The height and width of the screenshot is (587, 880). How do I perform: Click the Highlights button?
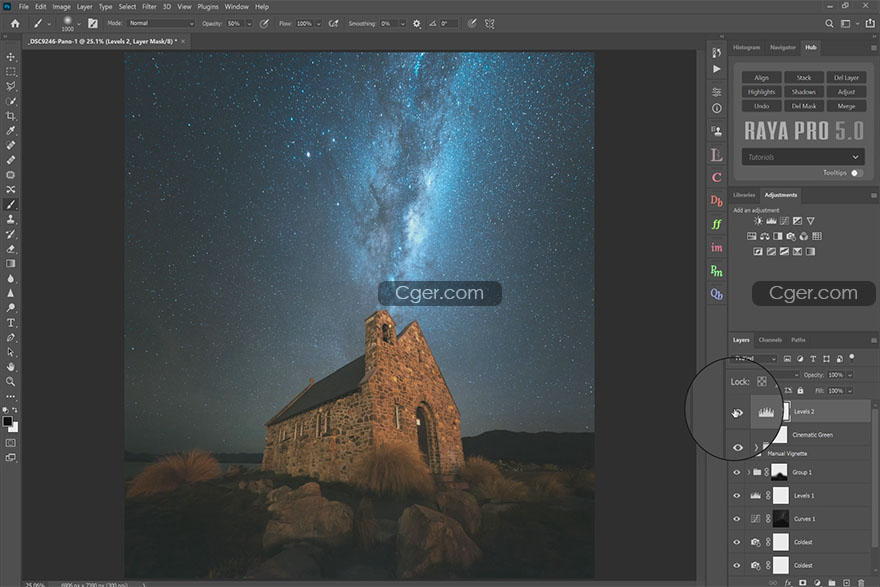[762, 92]
